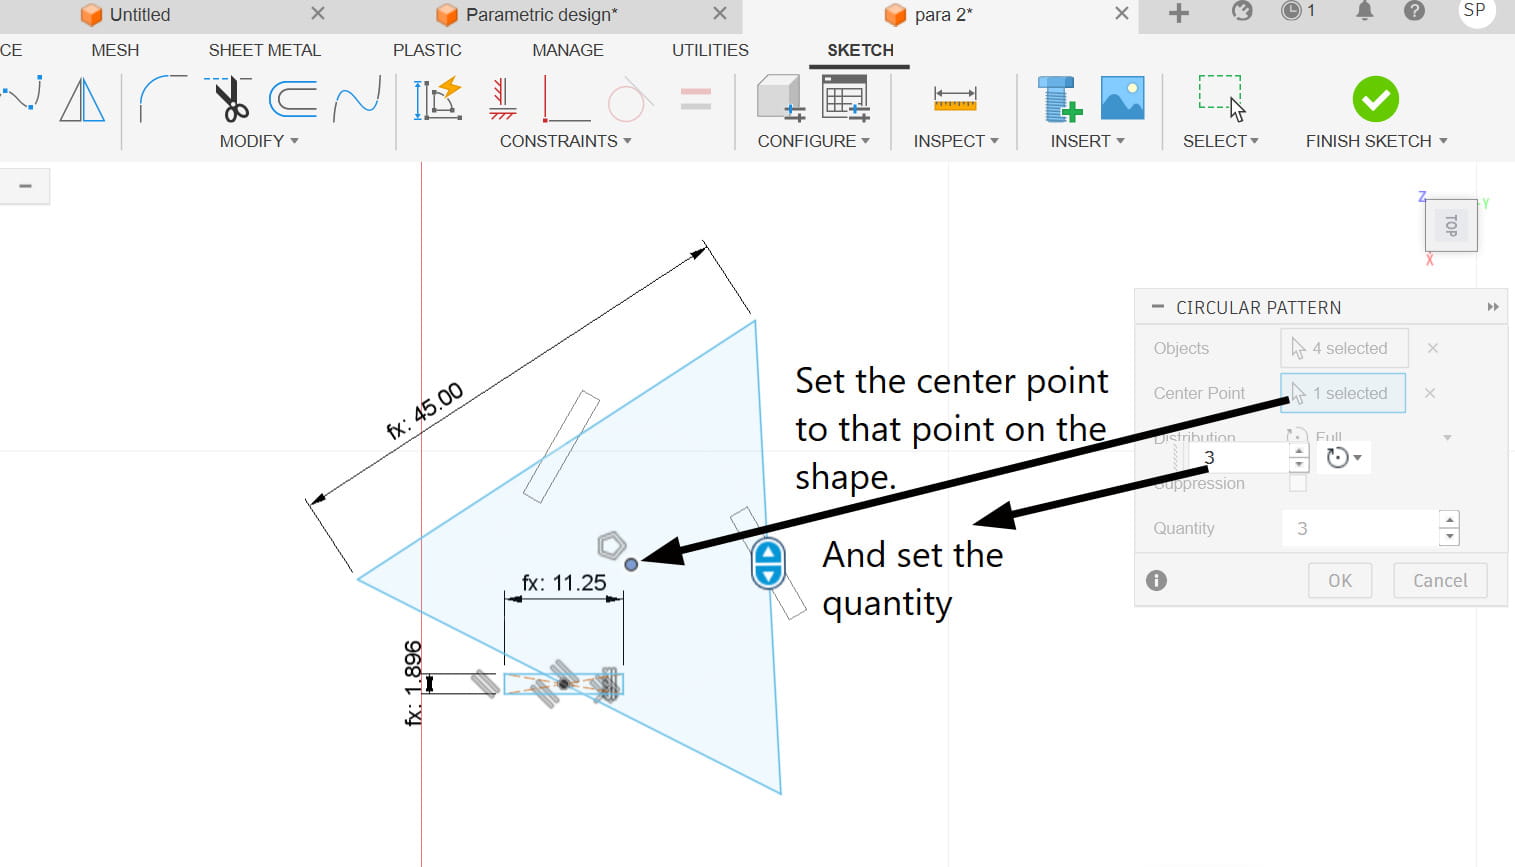Click the Configure box icon
This screenshot has height=867, width=1515.
point(780,98)
